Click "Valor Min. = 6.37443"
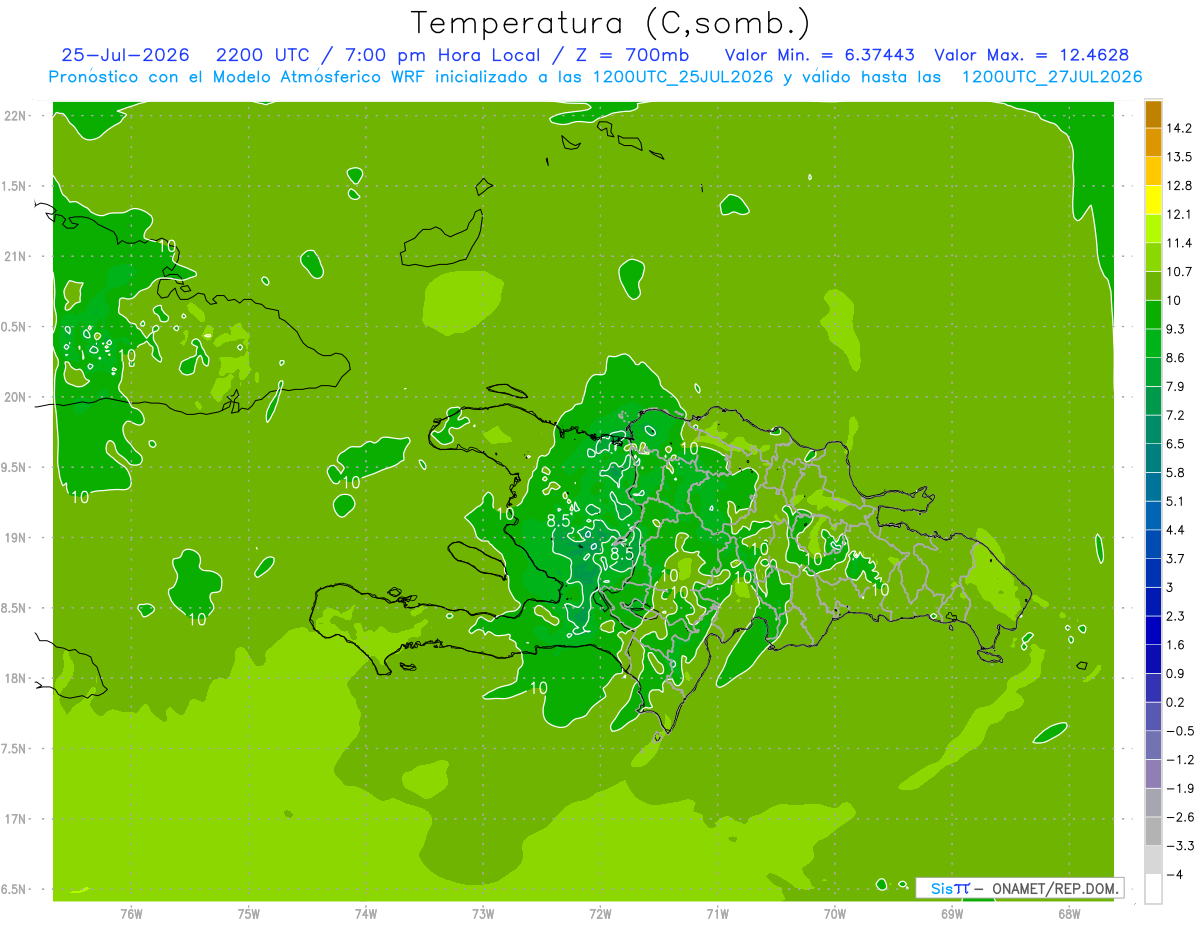Image resolution: width=1200 pixels, height=927 pixels. click(820, 55)
